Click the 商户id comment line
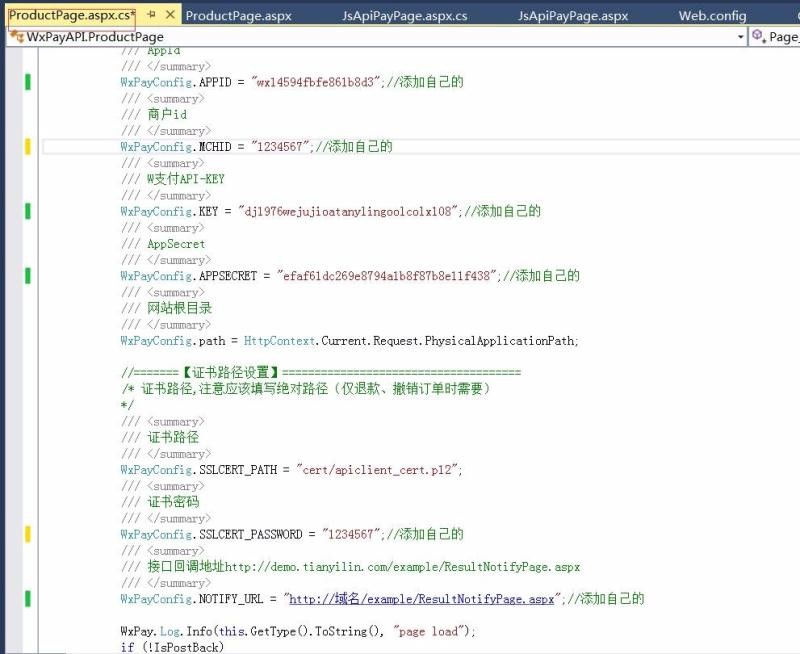Viewport: 800px width, 654px height. click(154, 114)
